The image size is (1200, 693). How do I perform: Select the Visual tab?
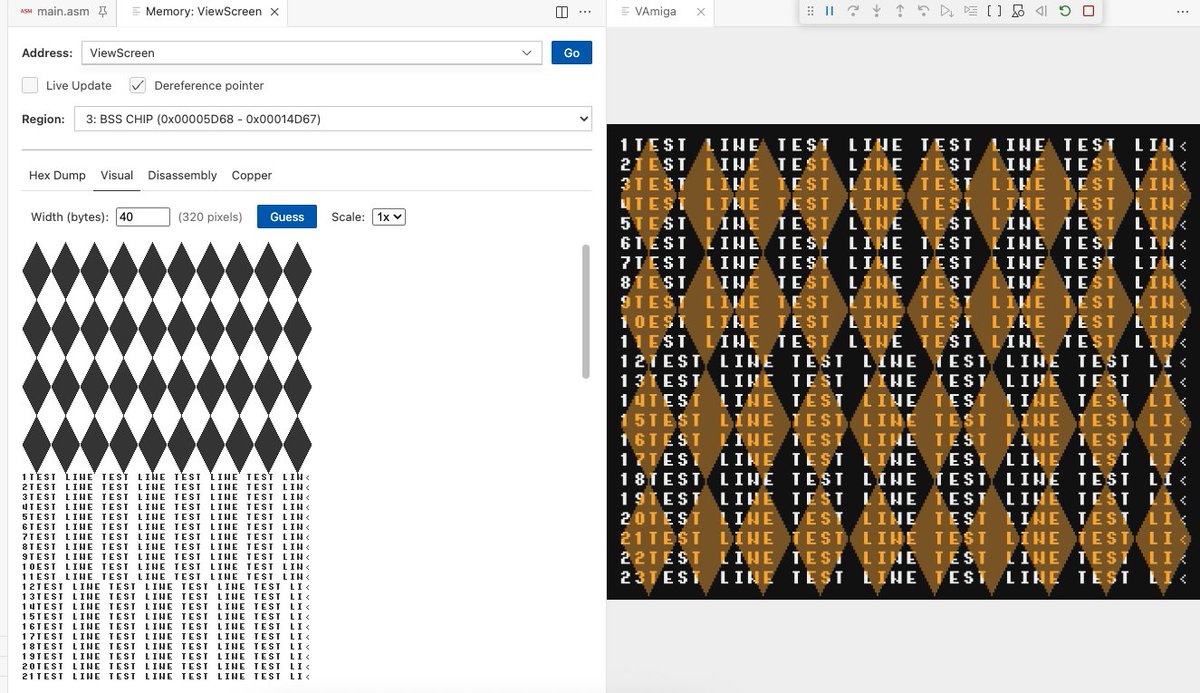tap(117, 175)
